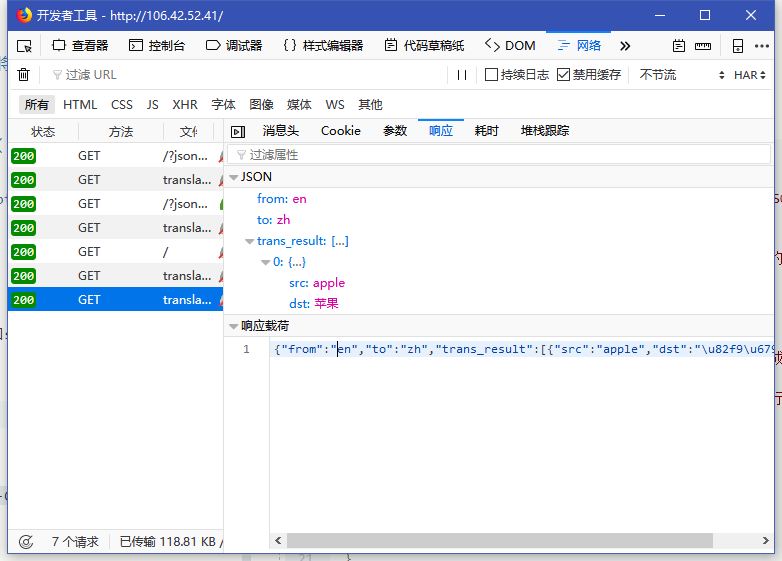The width and height of the screenshot is (782, 561).
Task: Filter requests by JS
Action: (153, 105)
